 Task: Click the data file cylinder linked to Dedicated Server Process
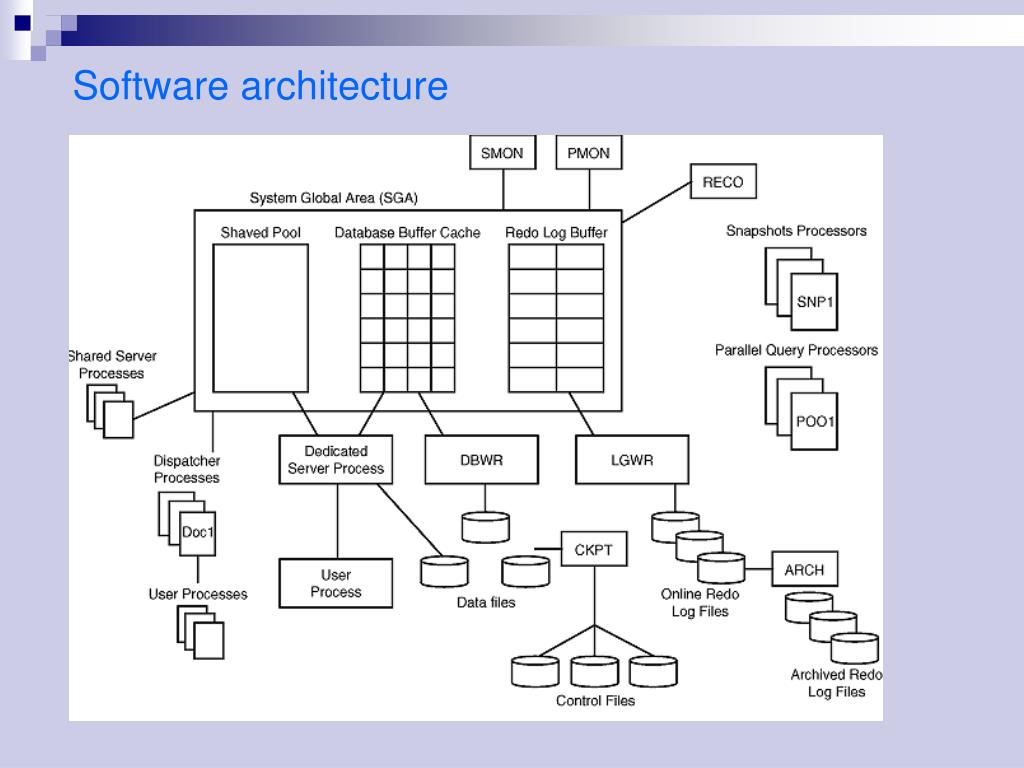(x=445, y=571)
